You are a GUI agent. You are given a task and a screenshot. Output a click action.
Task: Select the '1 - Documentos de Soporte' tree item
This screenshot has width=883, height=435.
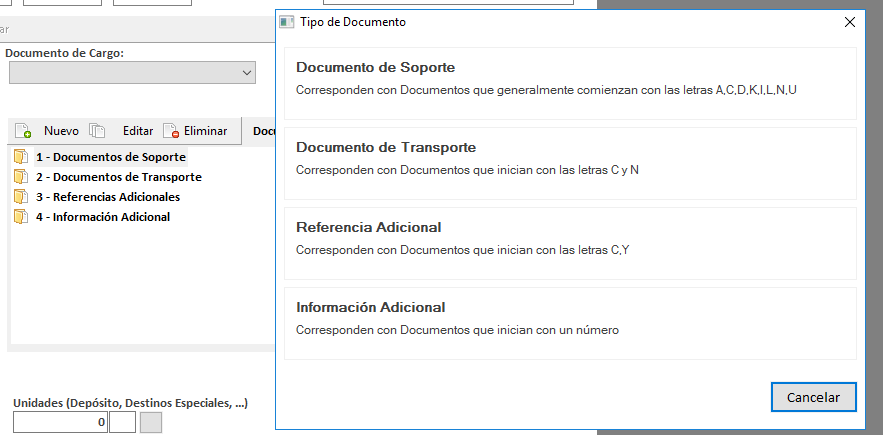[111, 157]
